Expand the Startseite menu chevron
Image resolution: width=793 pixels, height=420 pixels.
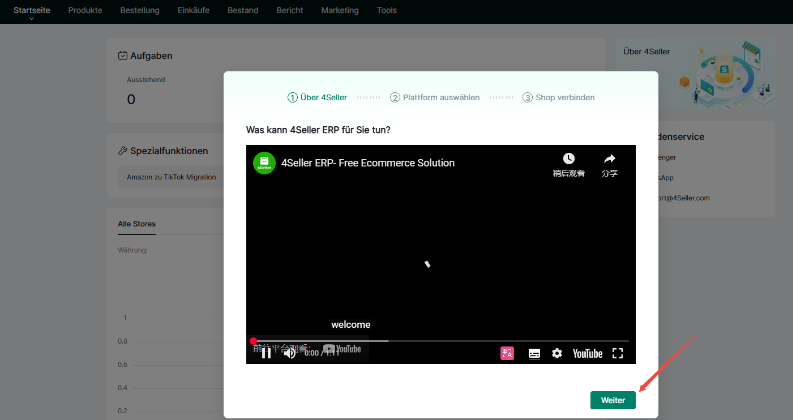pos(31,19)
